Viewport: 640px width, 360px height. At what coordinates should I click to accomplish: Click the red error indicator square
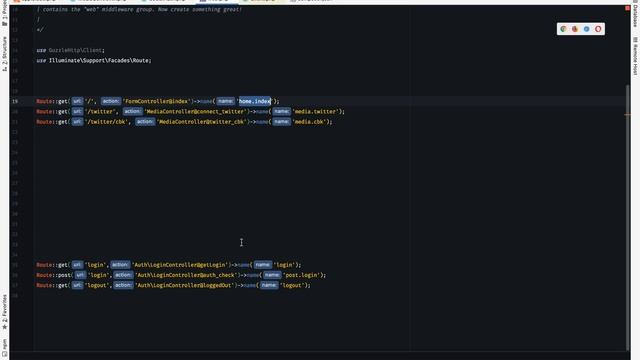tap(627, 8)
